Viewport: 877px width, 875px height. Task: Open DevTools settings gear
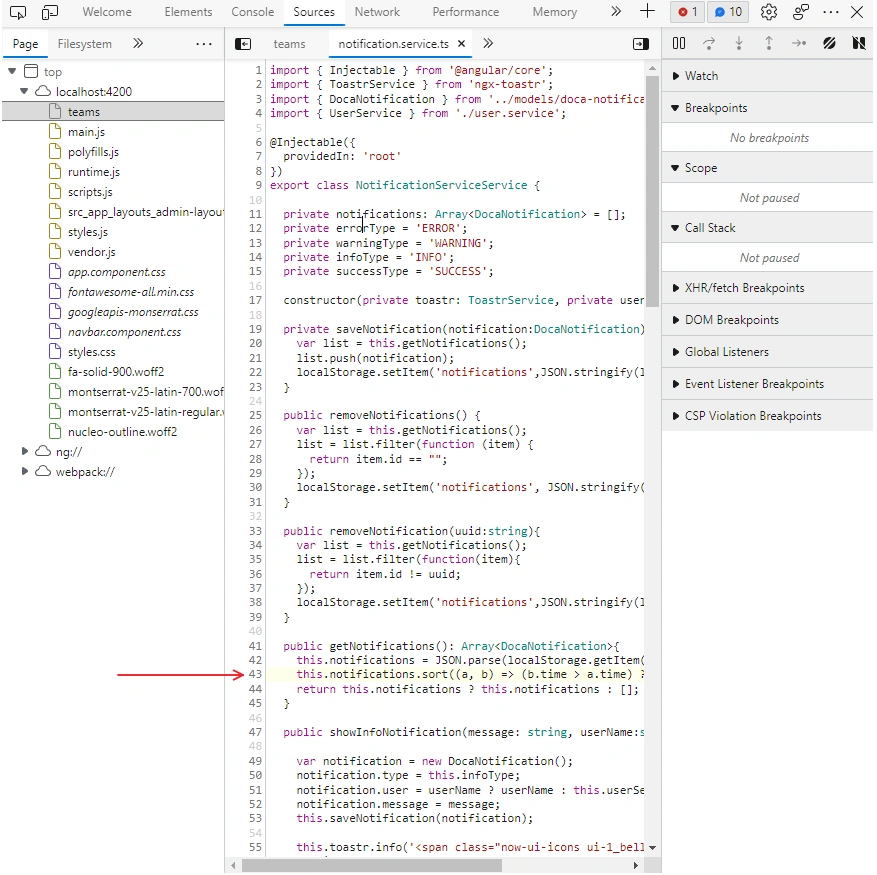point(769,12)
